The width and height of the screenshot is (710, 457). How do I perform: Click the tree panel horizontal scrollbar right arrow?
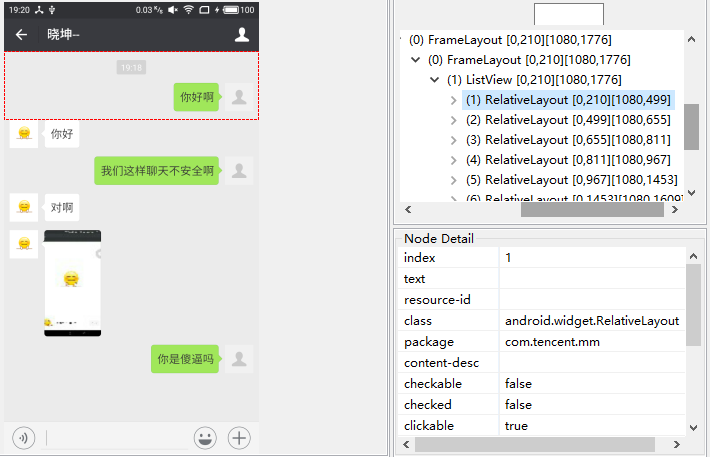[x=676, y=210]
